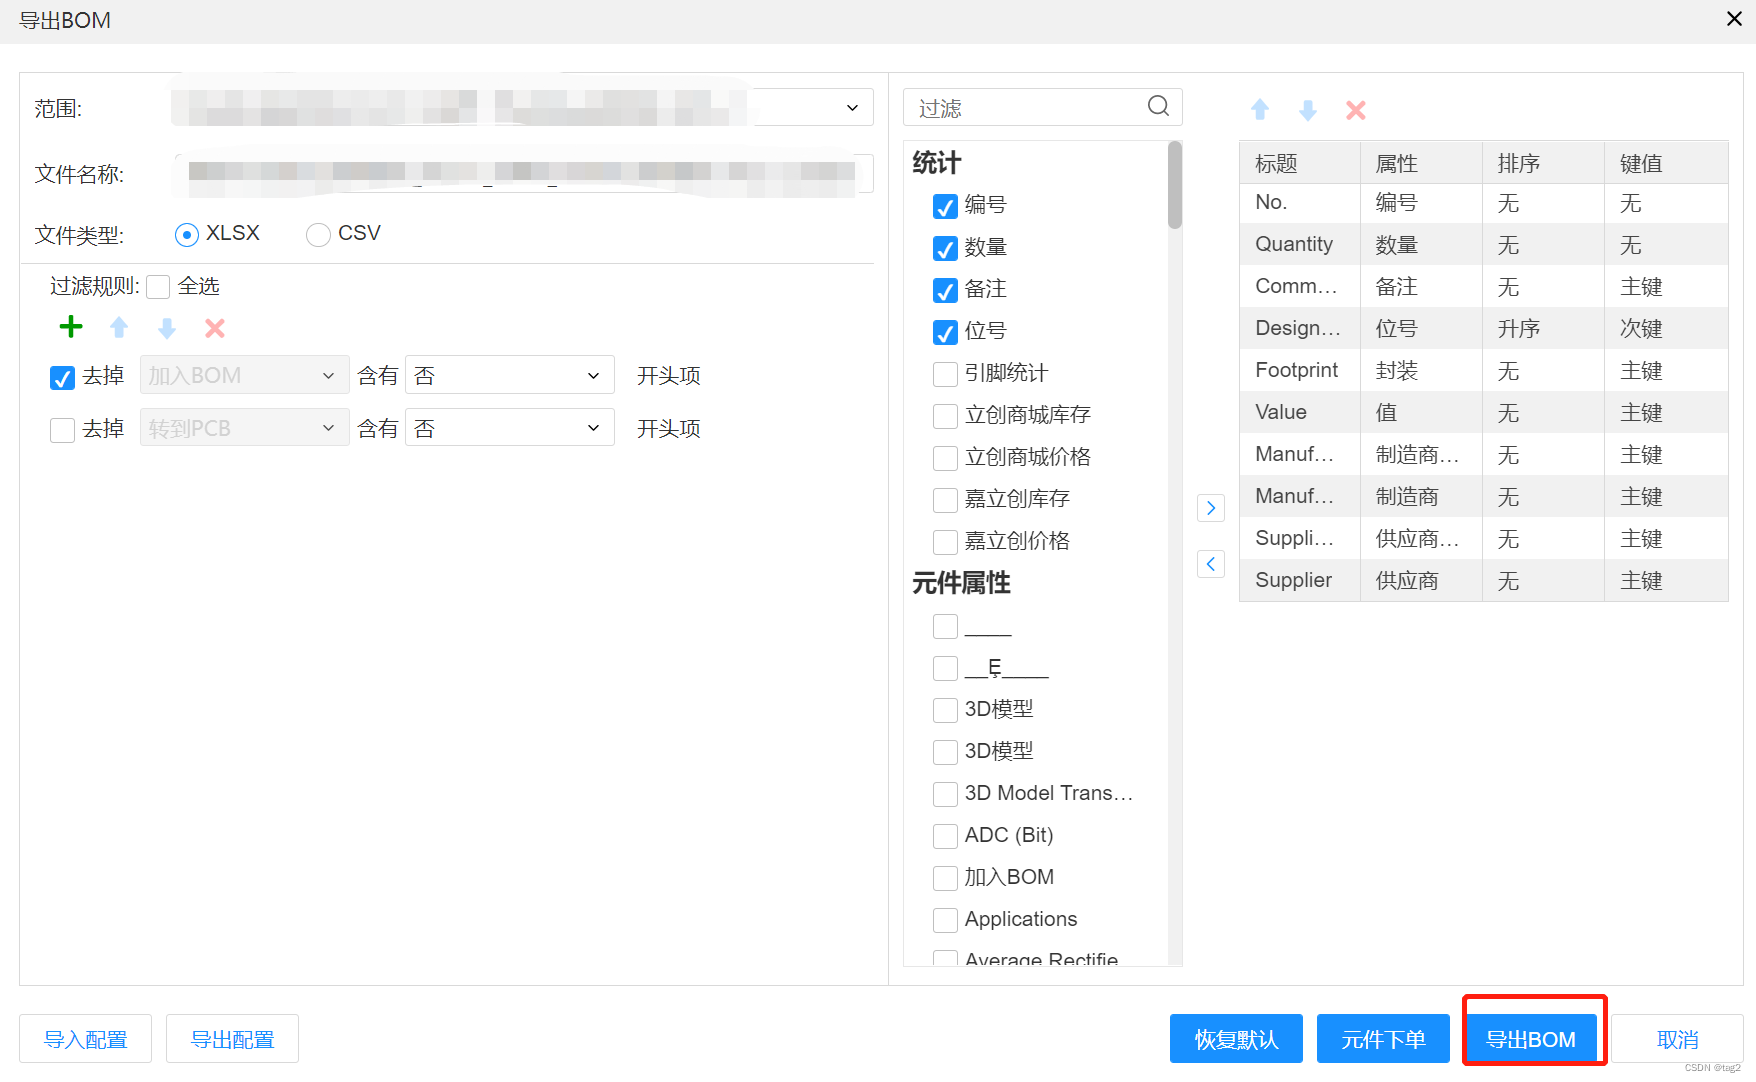
Task: Check 去掉 for 转到PCB rule
Action: tap(62, 430)
